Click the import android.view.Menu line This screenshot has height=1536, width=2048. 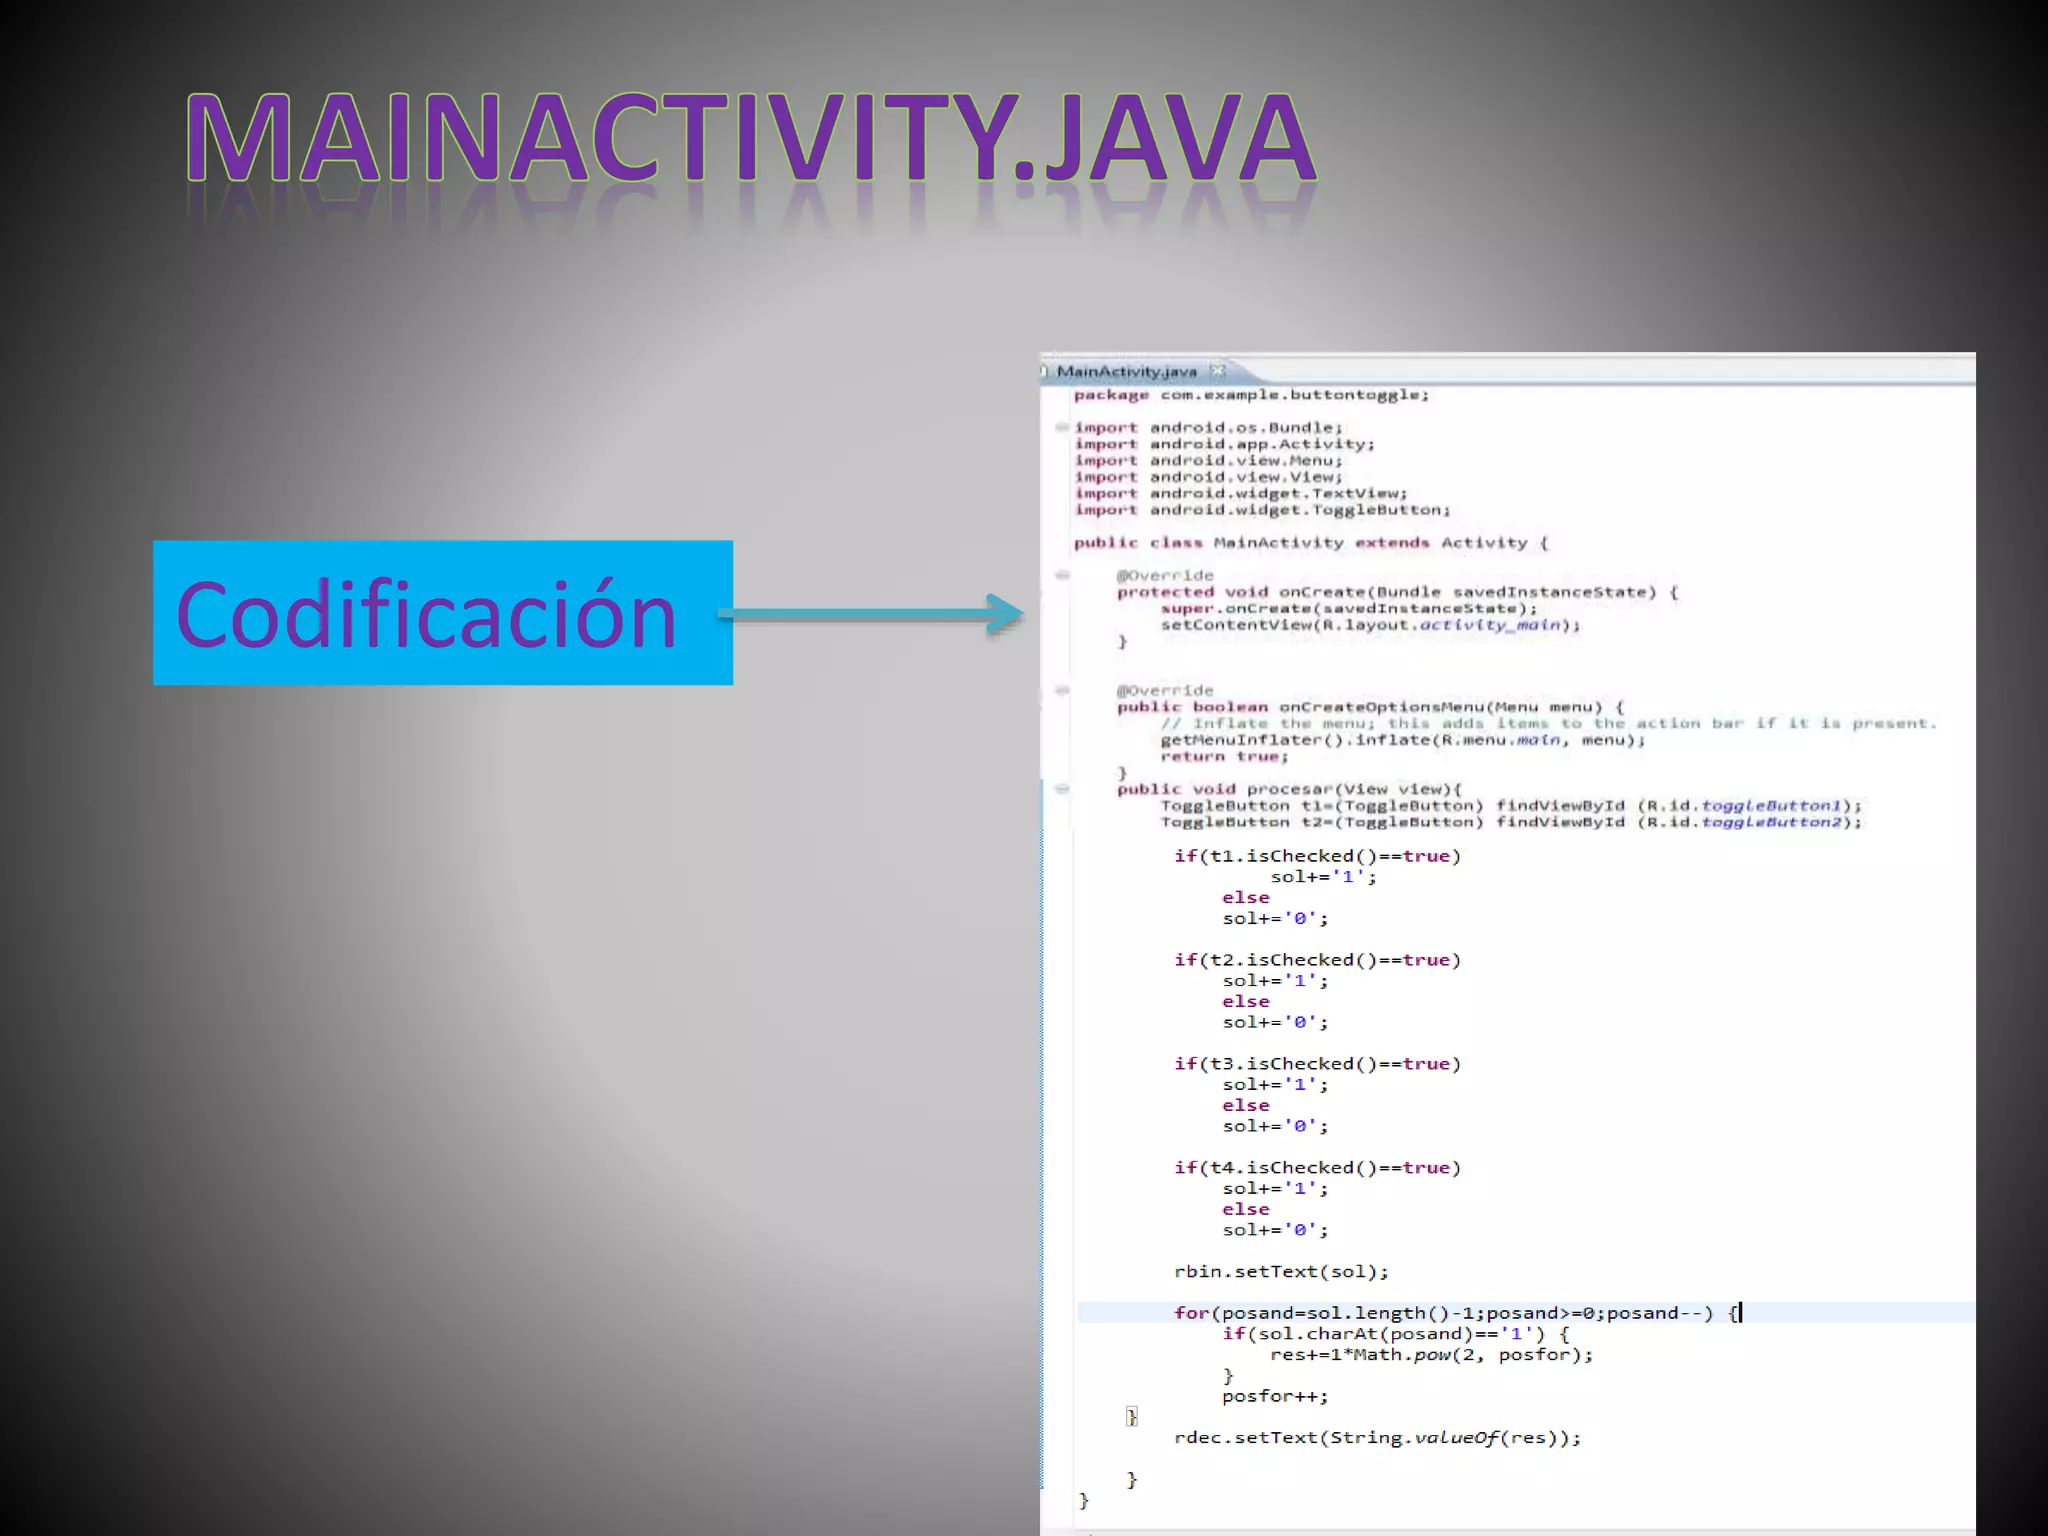click(1209, 461)
